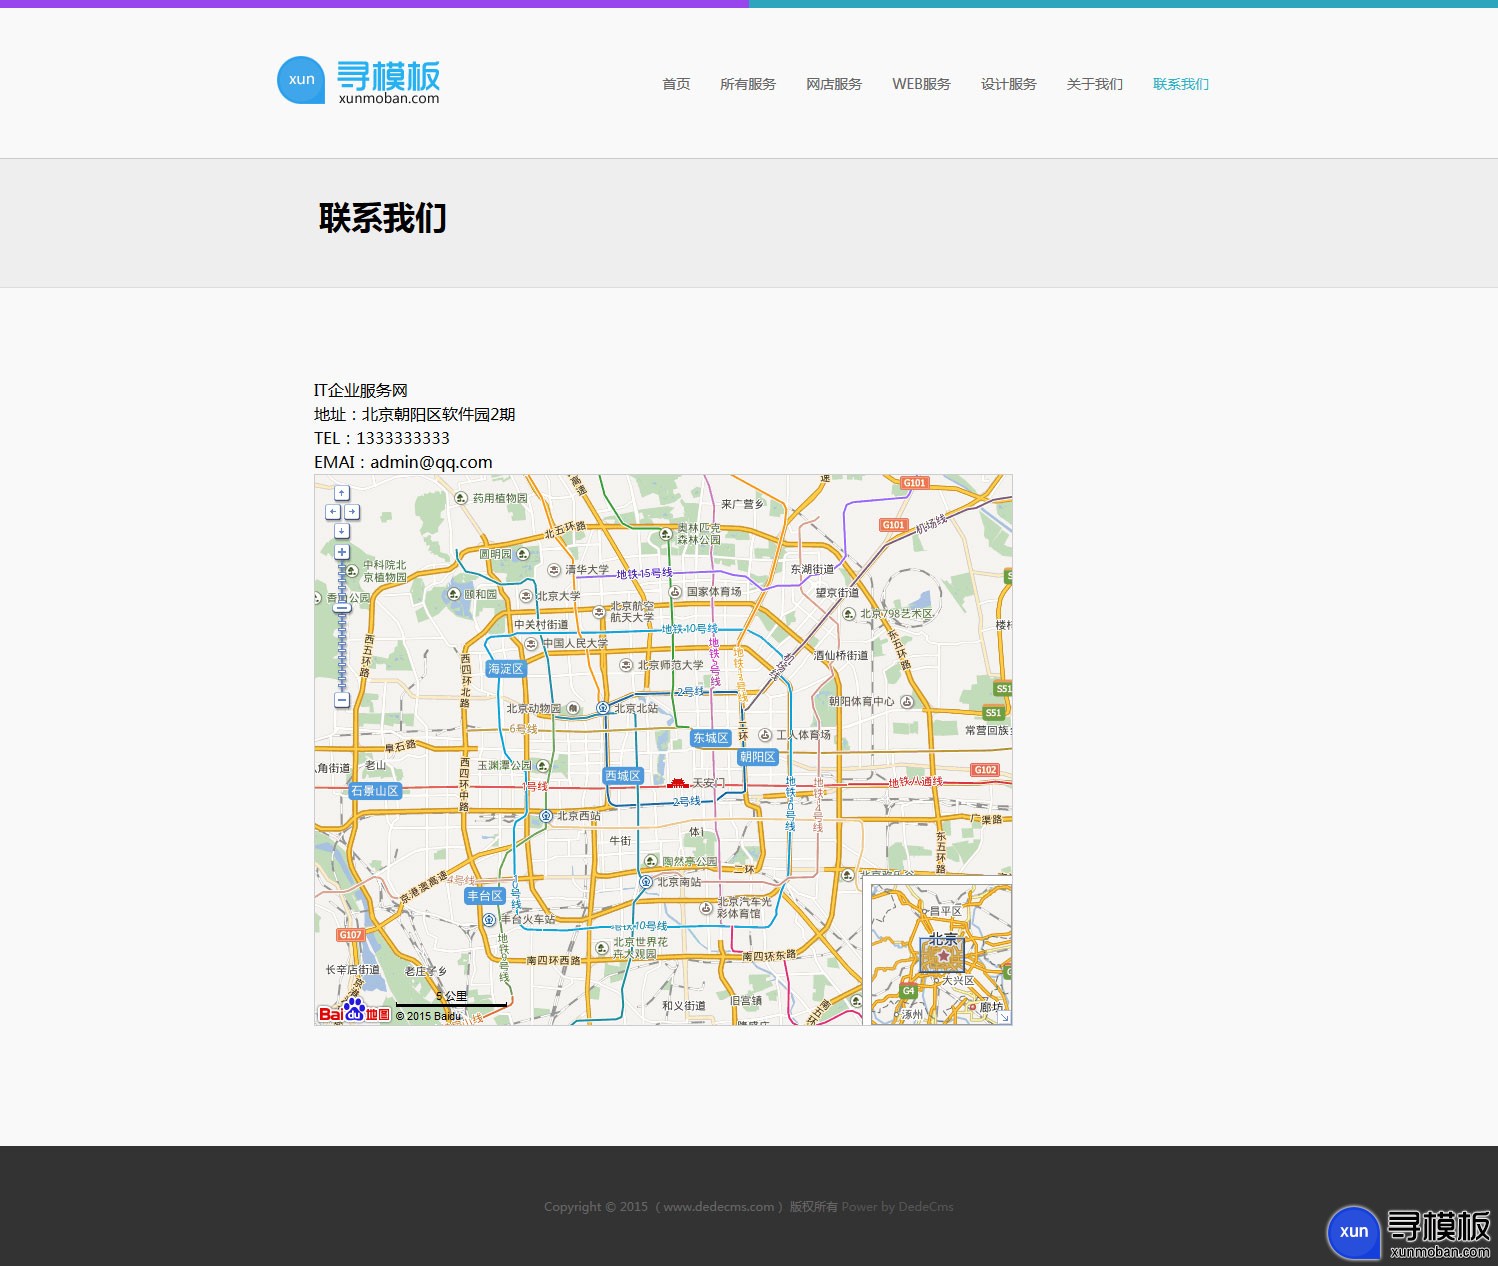
Task: Click the 朝阳区 district label
Action: tap(758, 757)
